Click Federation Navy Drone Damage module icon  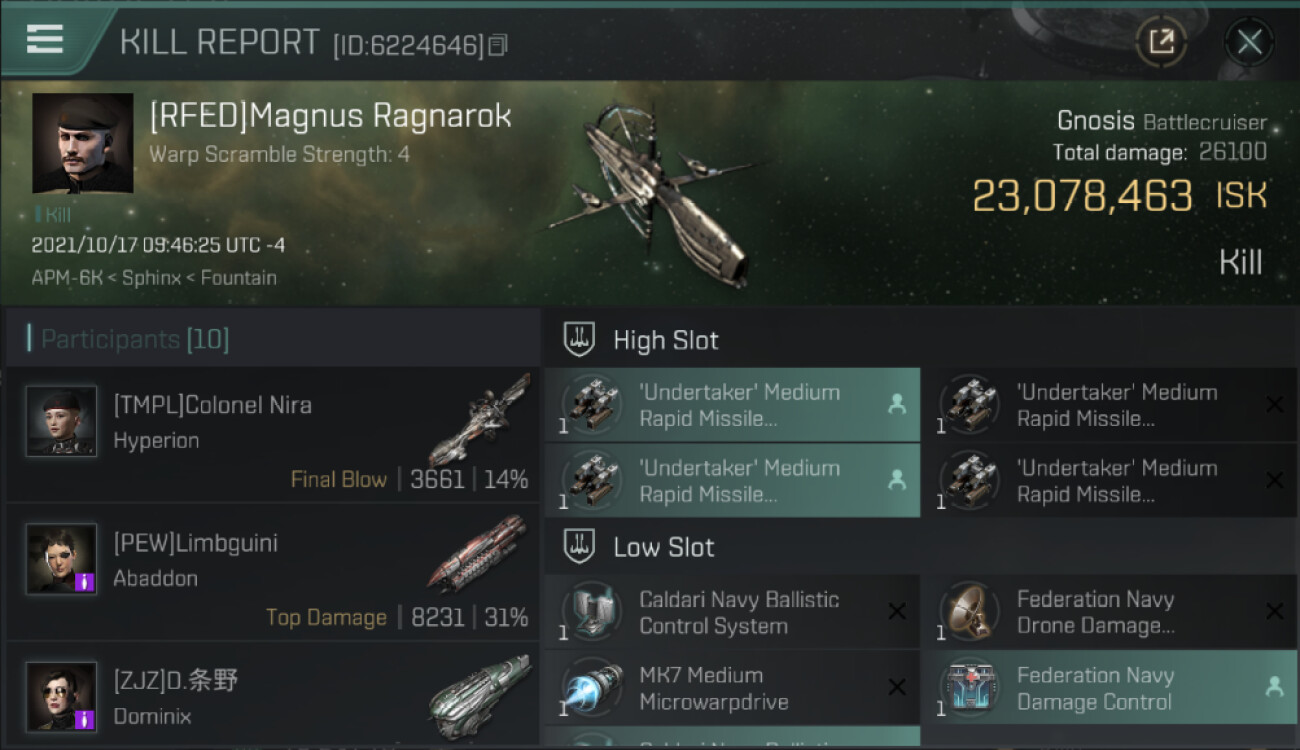[x=971, y=610]
